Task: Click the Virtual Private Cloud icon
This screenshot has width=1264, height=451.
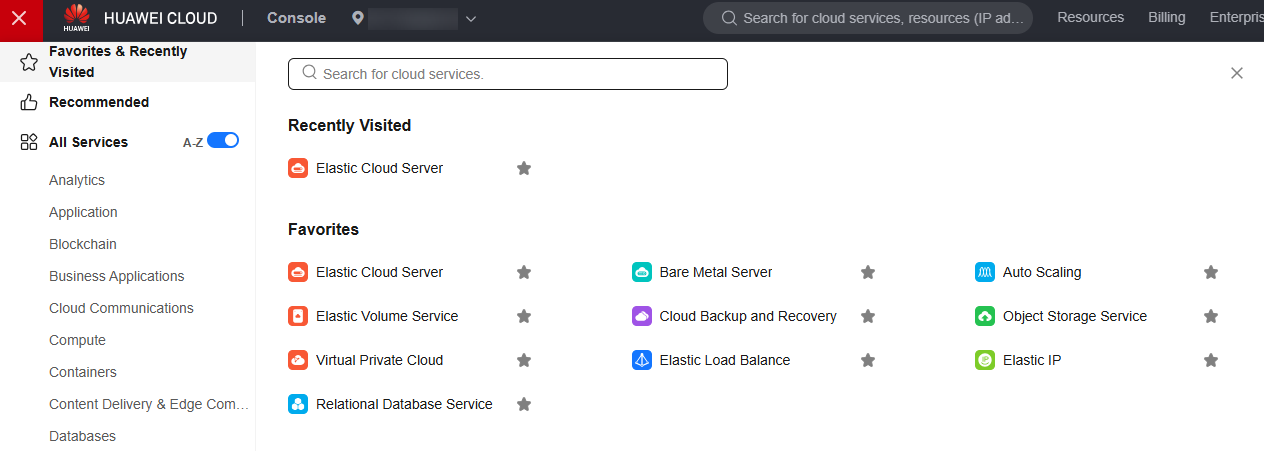Action: [x=297, y=360]
